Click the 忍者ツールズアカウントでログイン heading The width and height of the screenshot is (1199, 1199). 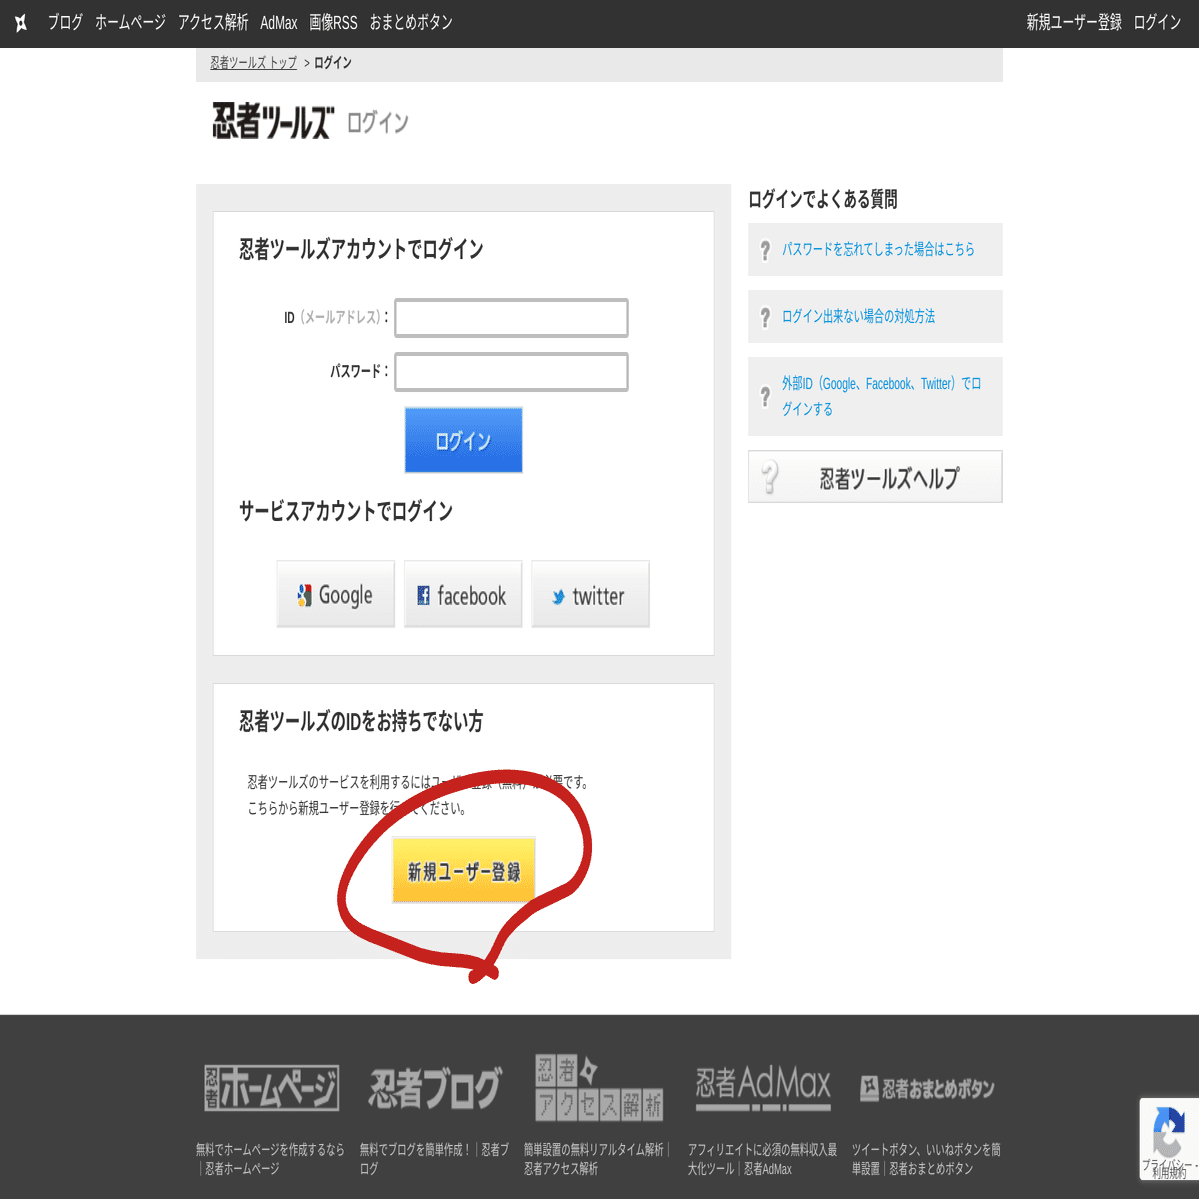pyautogui.click(x=361, y=249)
